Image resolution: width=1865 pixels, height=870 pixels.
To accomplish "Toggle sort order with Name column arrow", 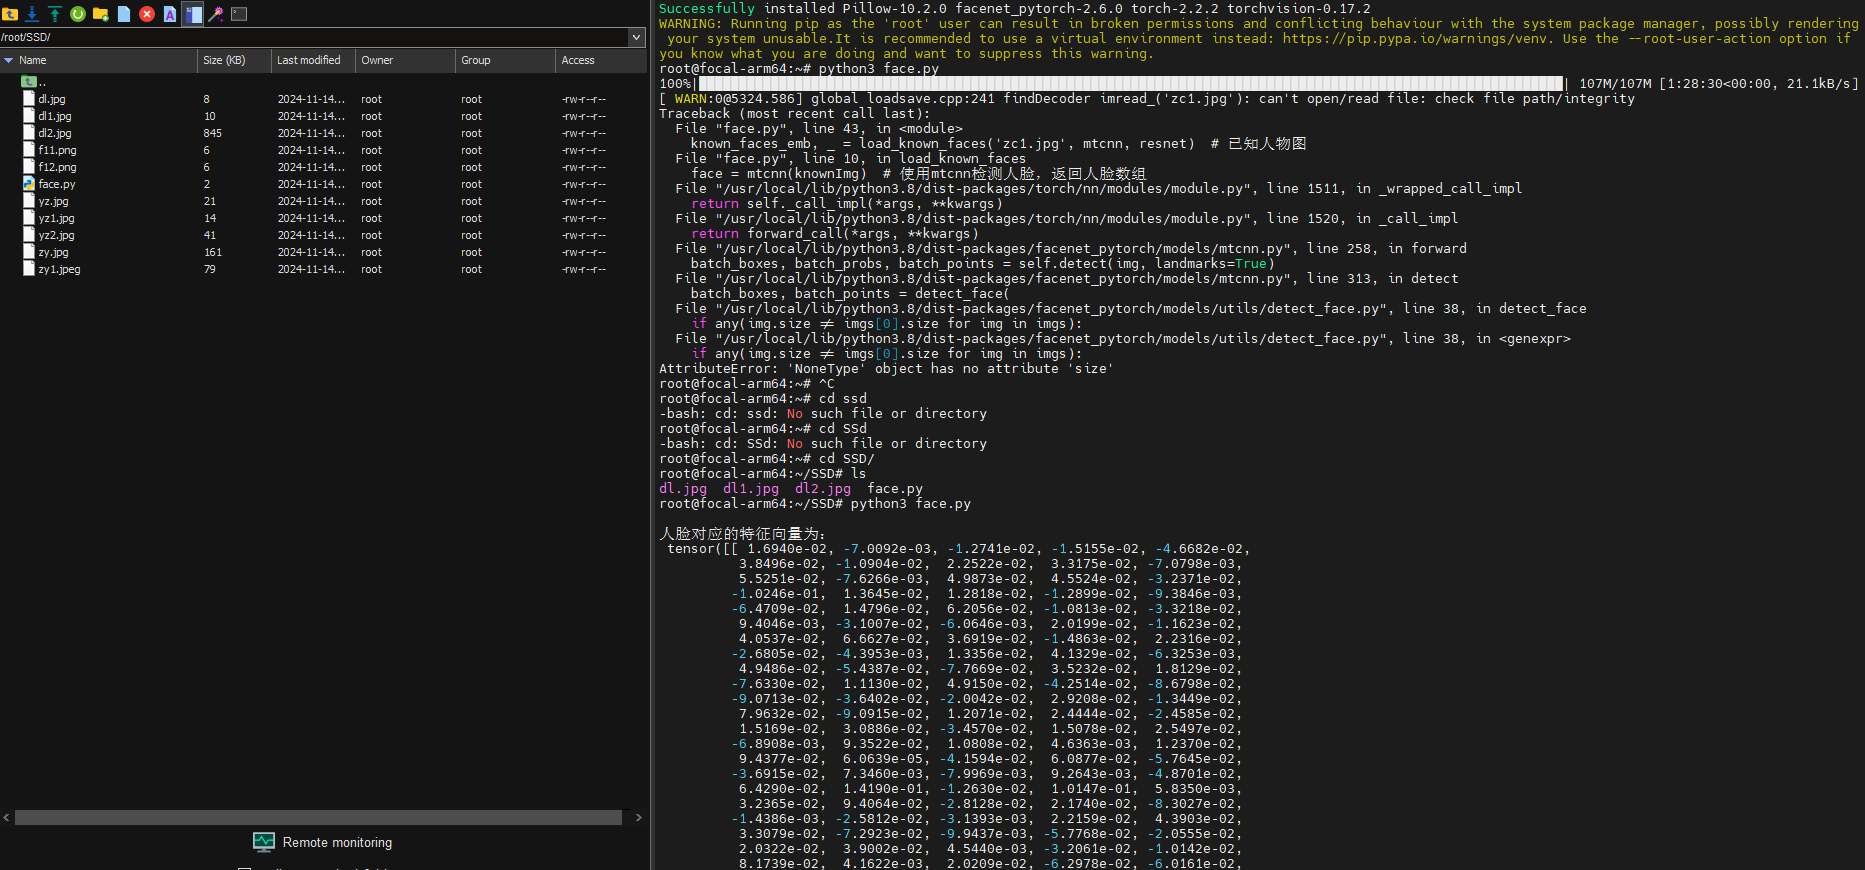I will (9, 61).
